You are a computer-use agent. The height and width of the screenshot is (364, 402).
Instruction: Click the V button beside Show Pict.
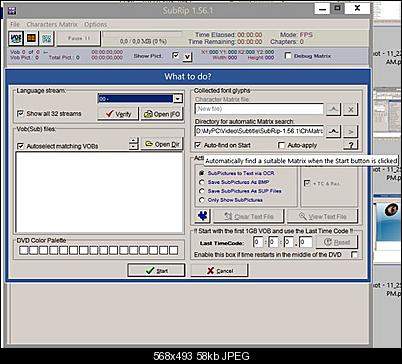point(188,57)
